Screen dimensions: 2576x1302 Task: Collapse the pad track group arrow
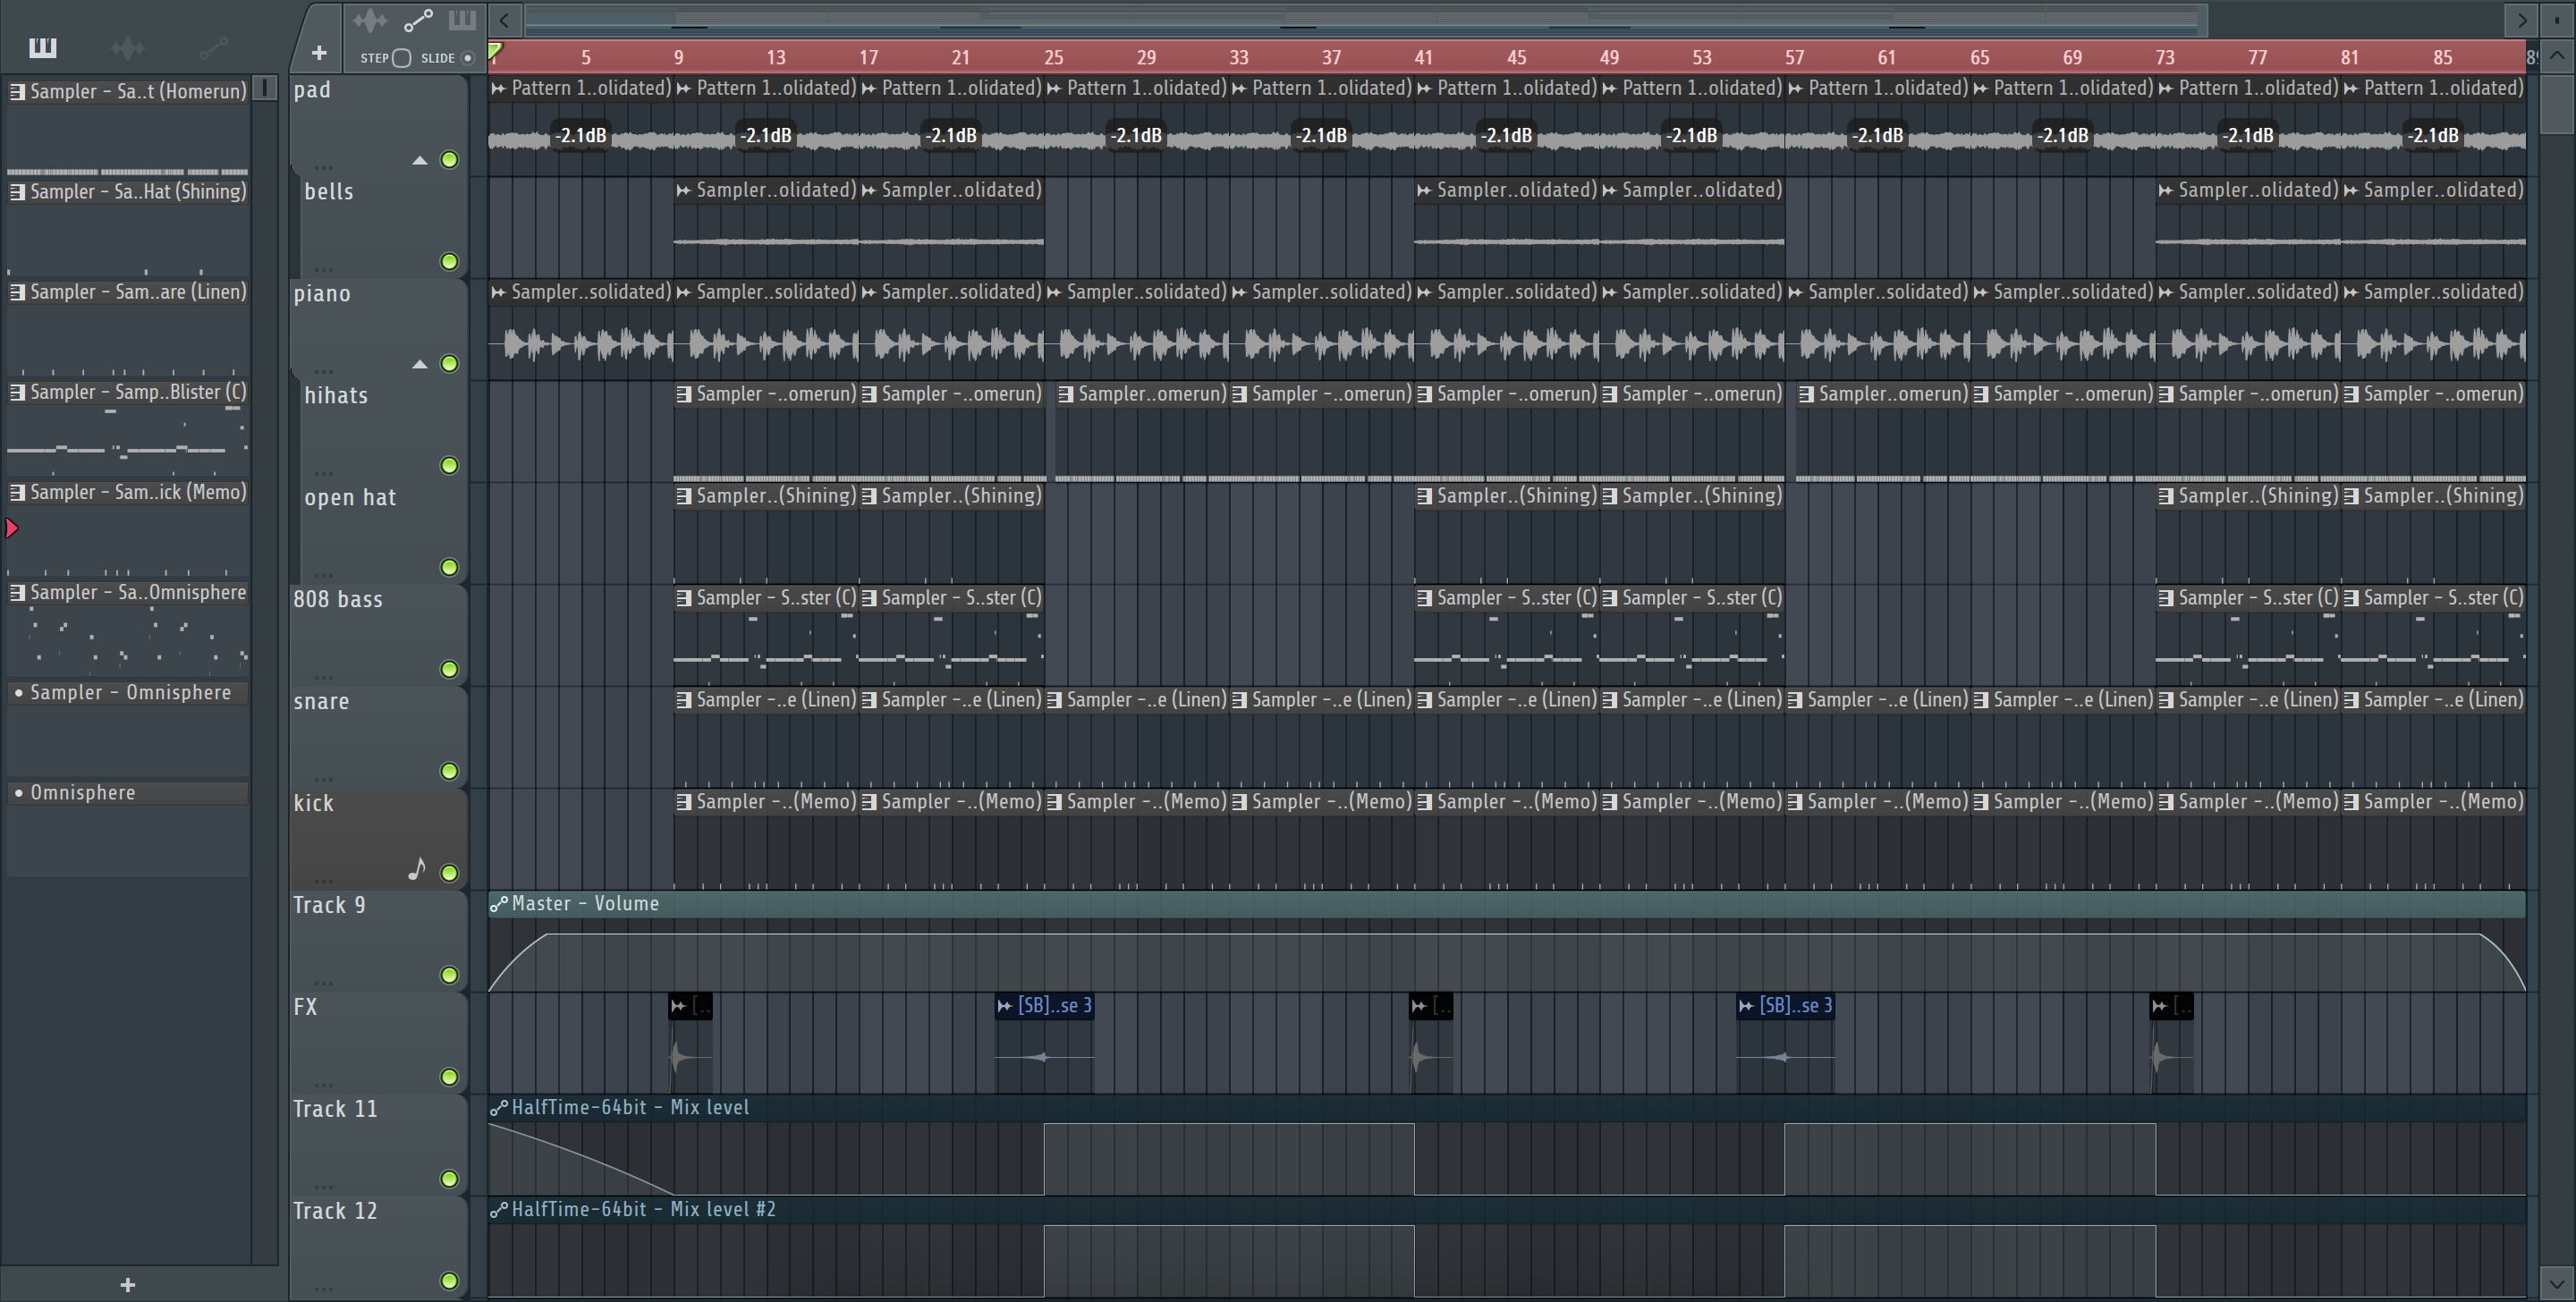(420, 160)
